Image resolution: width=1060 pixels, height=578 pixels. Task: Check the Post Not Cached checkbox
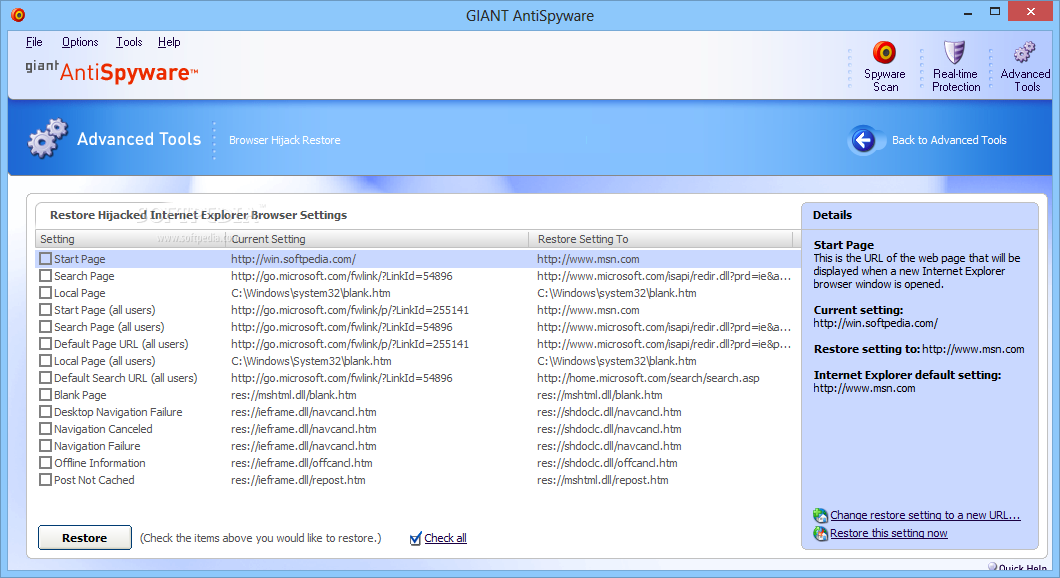point(45,480)
